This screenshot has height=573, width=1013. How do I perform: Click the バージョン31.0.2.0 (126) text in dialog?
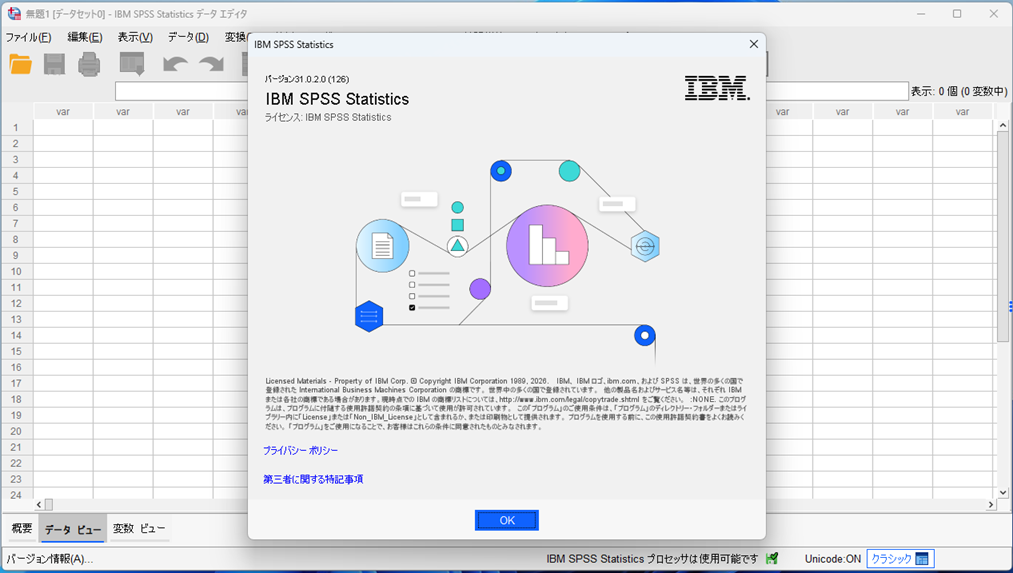point(307,79)
